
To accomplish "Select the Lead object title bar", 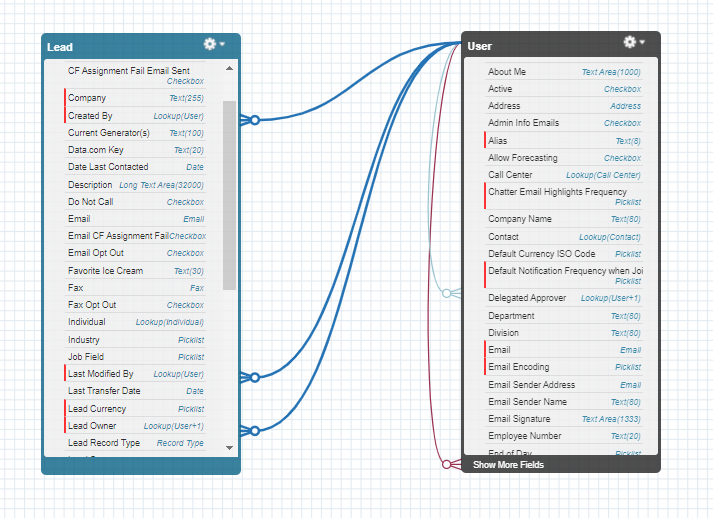I will (x=120, y=46).
